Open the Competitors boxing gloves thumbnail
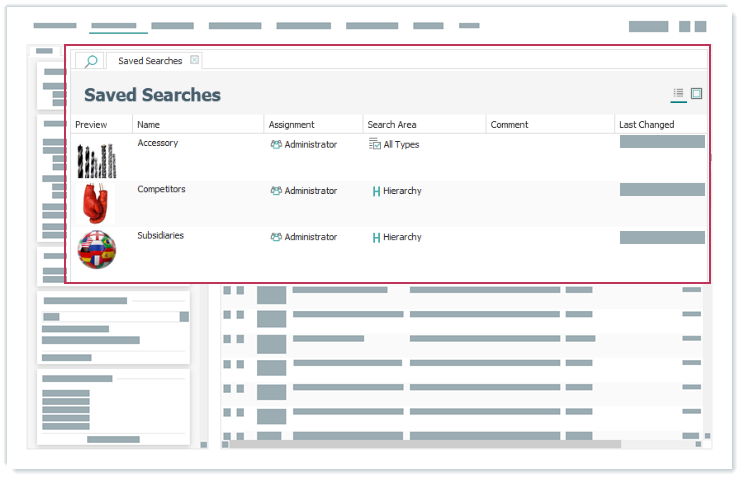742x479 pixels. [97, 203]
